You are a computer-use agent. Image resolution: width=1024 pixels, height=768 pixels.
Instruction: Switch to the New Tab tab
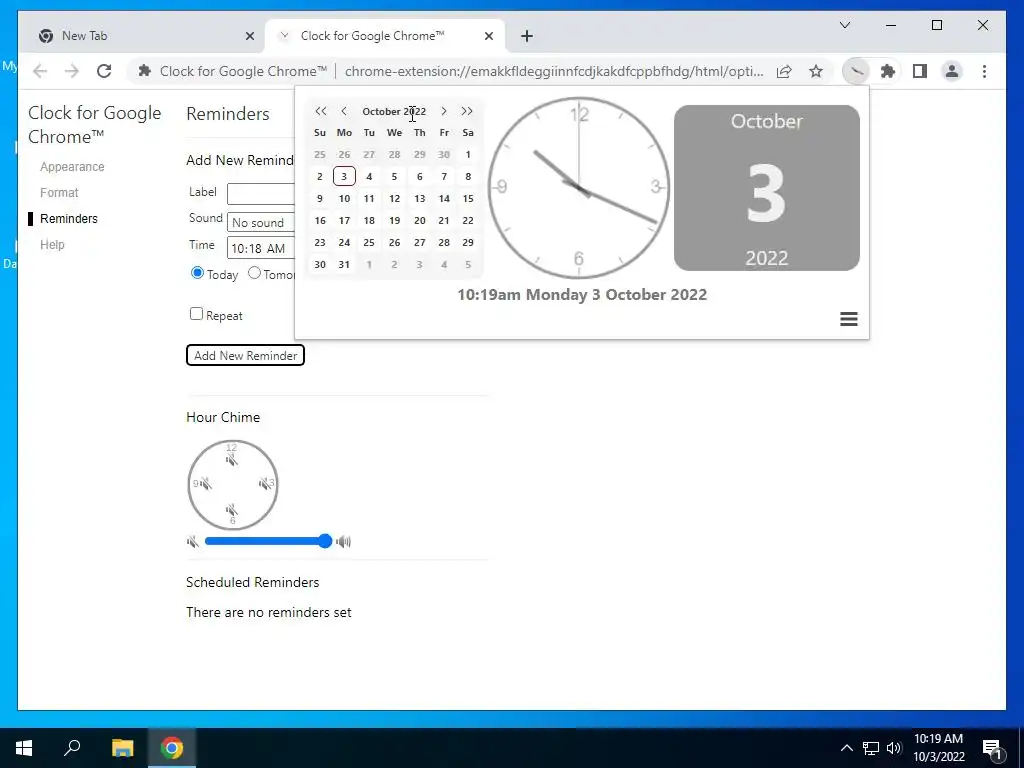coord(142,36)
